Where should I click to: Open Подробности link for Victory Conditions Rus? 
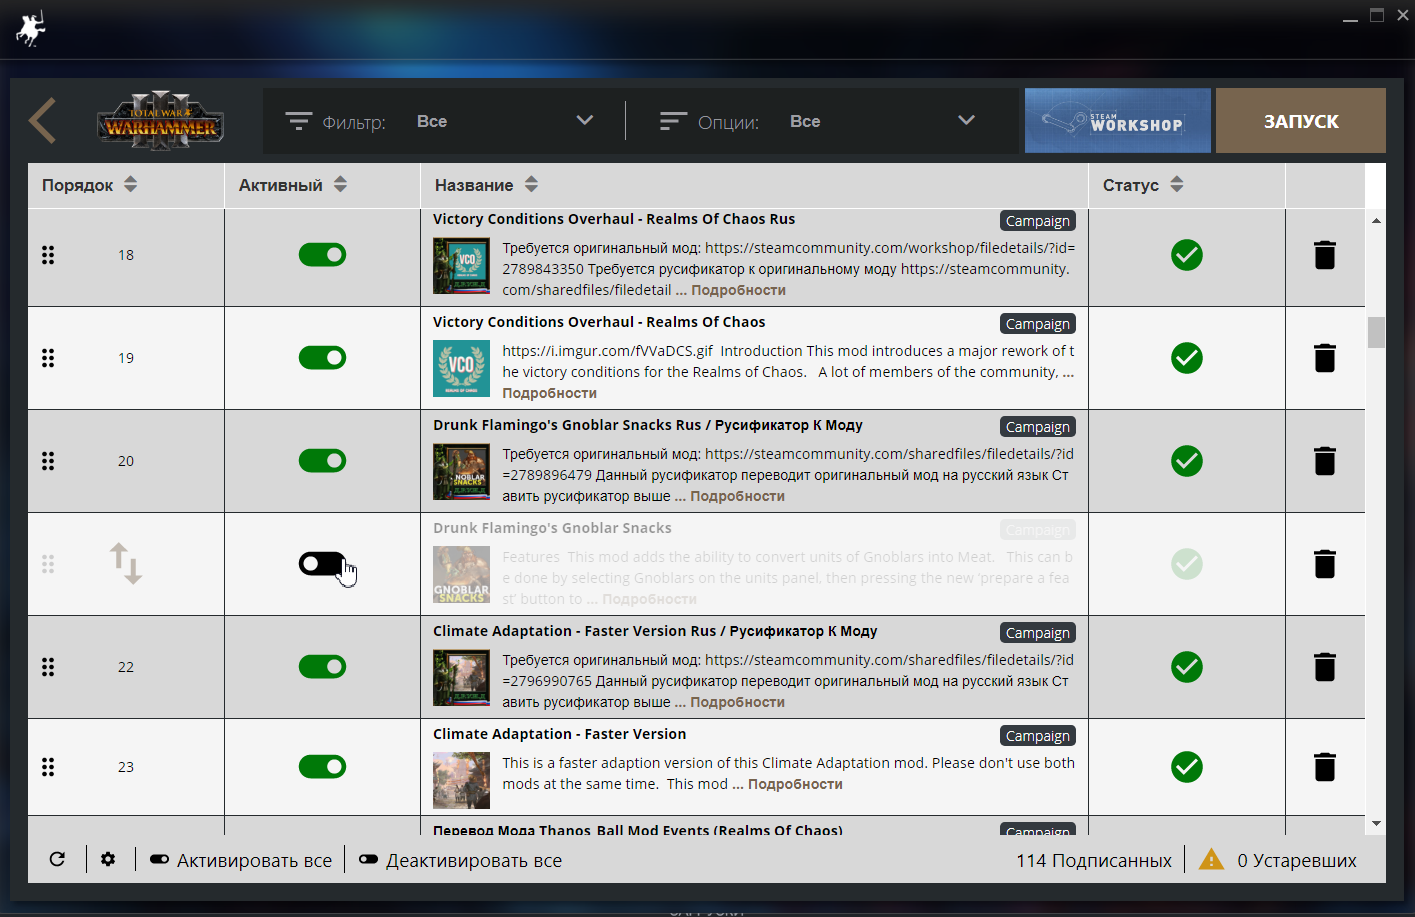tap(738, 290)
